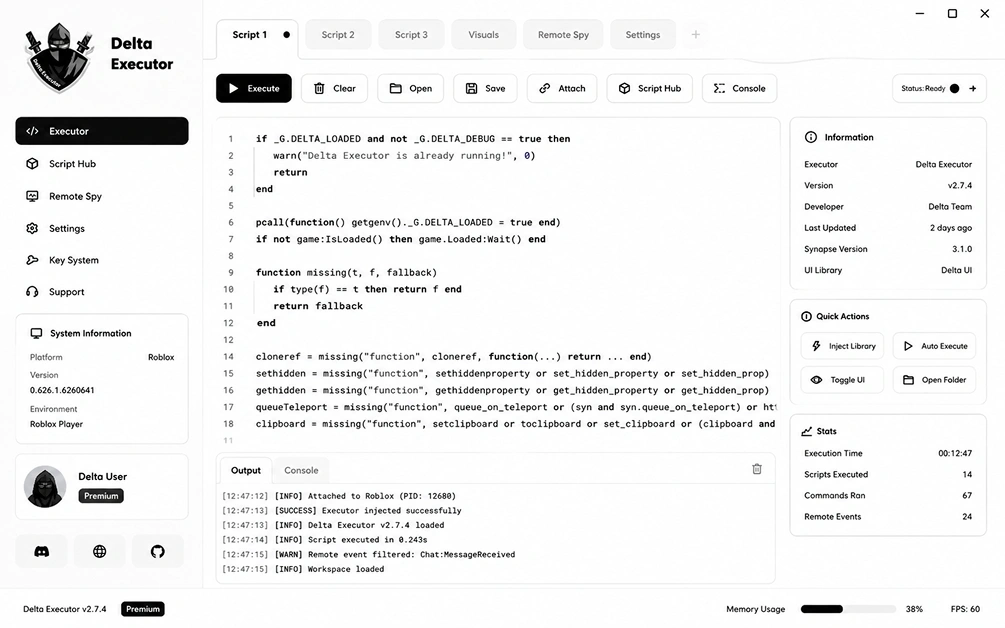Select the Console tab in output panel
This screenshot has width=1005, height=628.
click(x=301, y=470)
